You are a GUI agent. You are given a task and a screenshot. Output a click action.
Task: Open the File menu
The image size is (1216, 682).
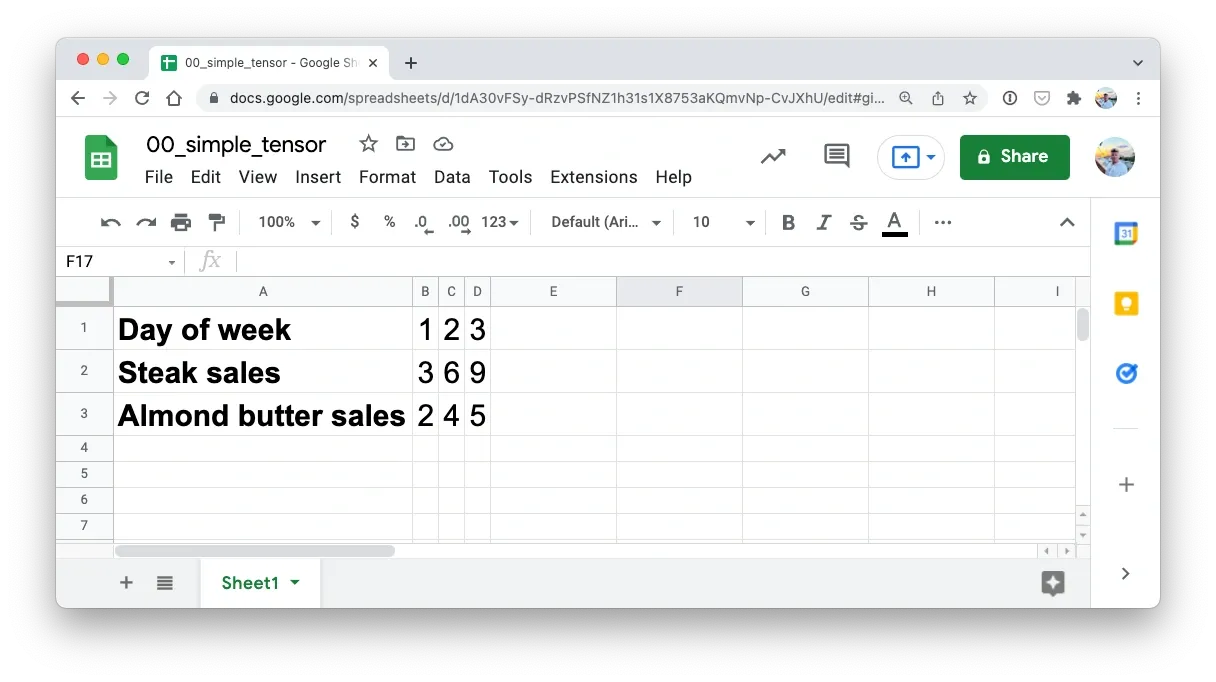159,177
